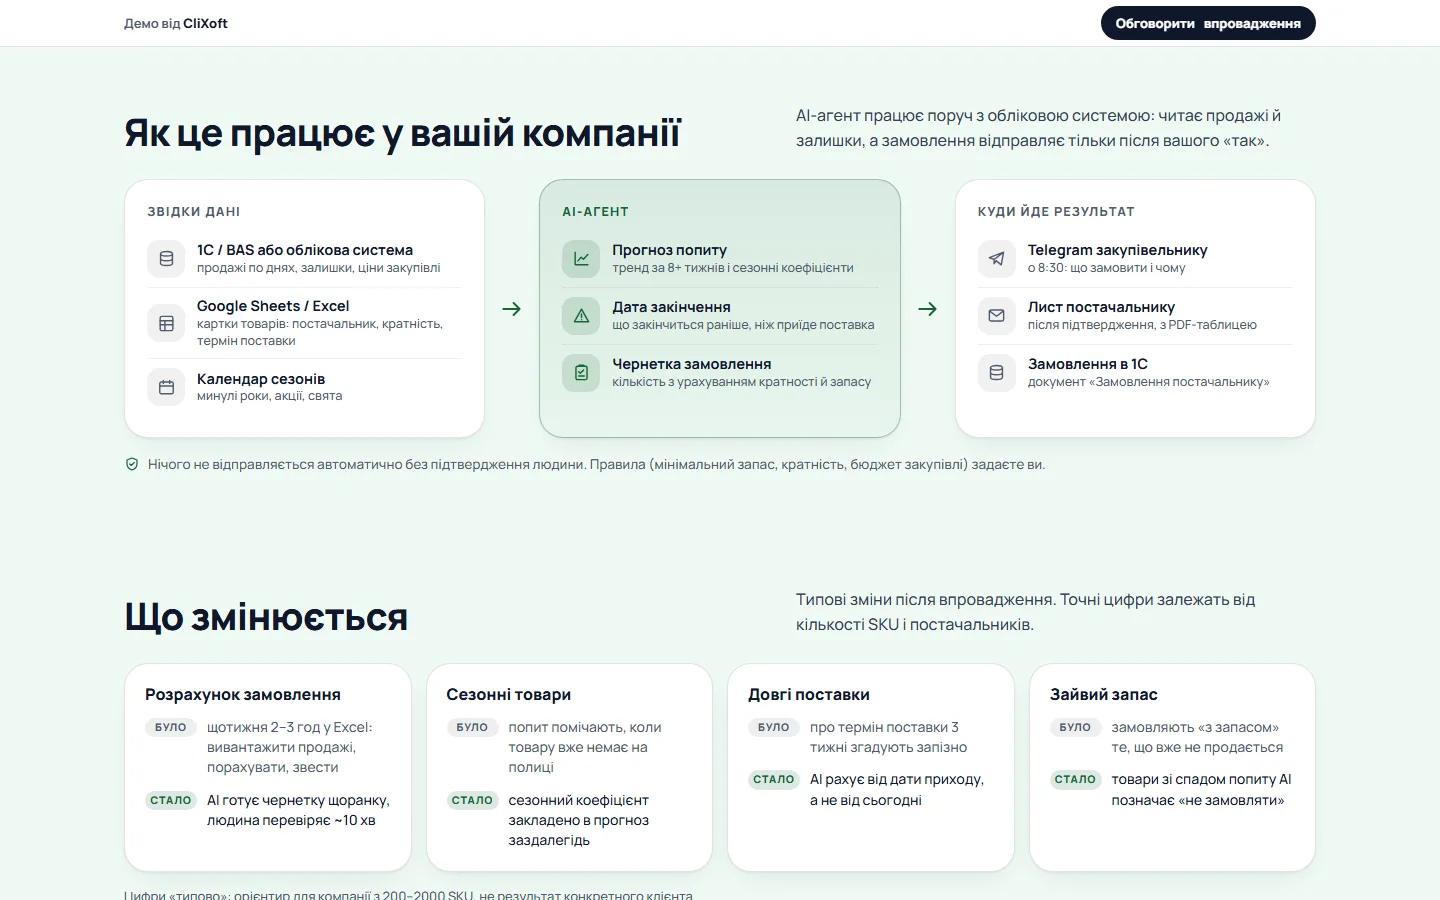Screen dimensions: 1440x900
Task: Click the text 'тренд за 8+ тижнів і сезонні коефіцієнти'
Action: pyautogui.click(x=733, y=268)
